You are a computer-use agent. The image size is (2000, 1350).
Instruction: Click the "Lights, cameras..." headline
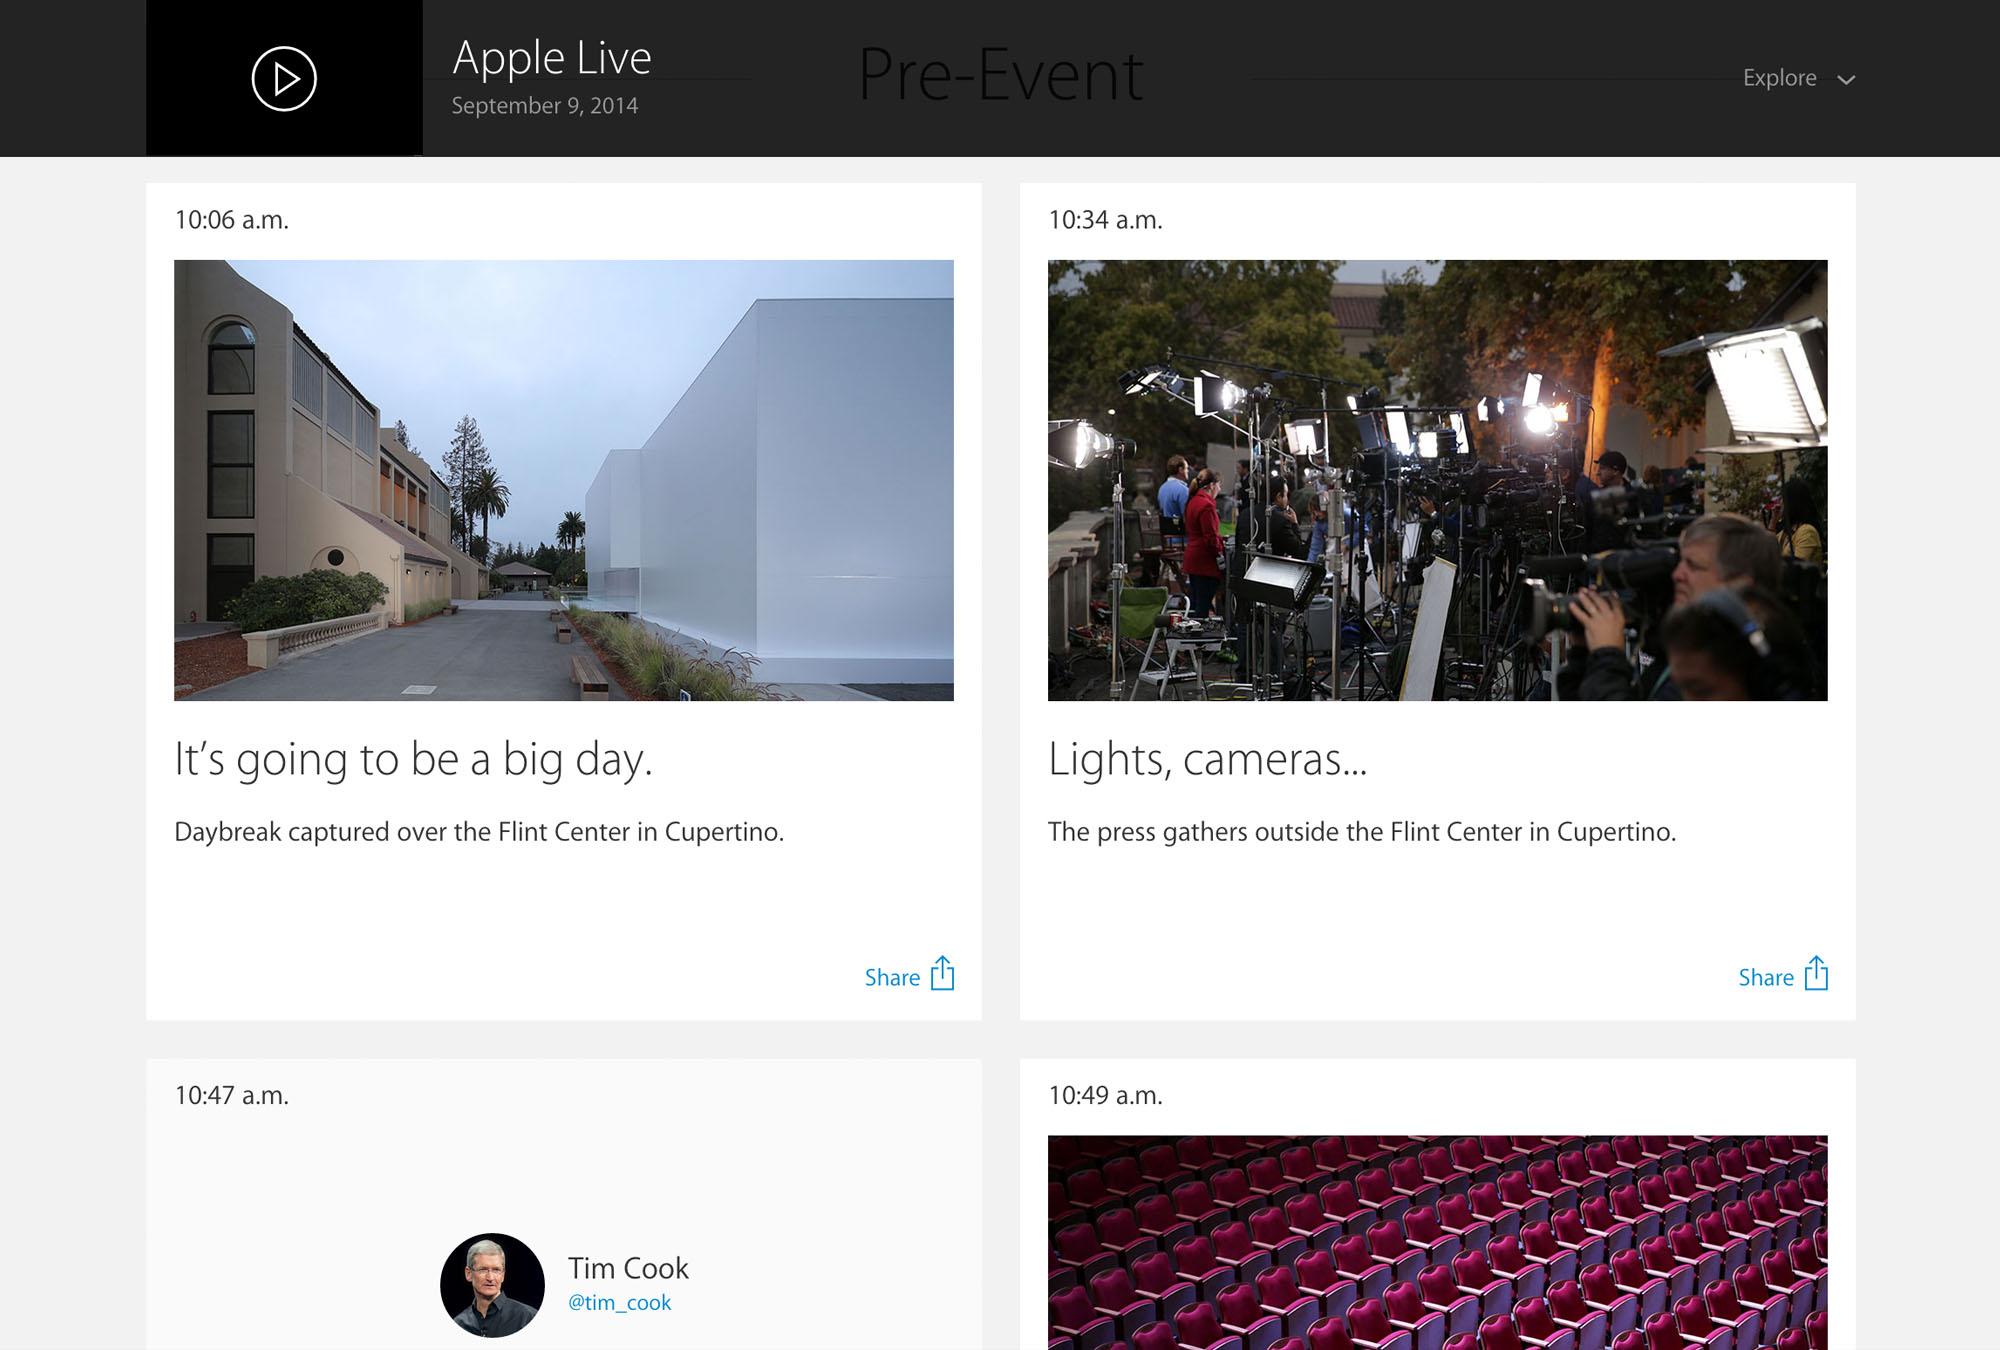pyautogui.click(x=1206, y=759)
